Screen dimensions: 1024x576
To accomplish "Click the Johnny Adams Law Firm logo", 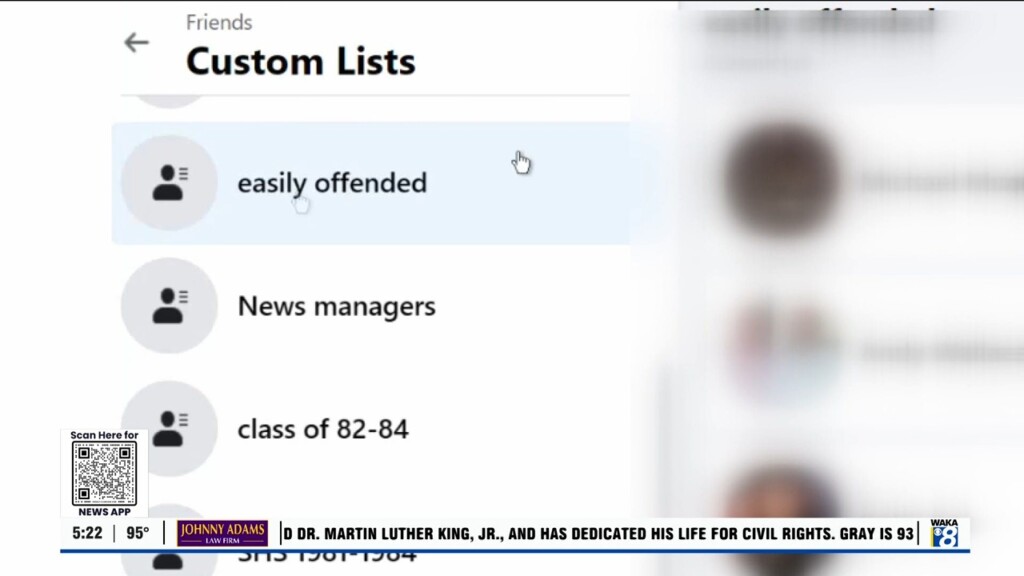I will point(222,534).
